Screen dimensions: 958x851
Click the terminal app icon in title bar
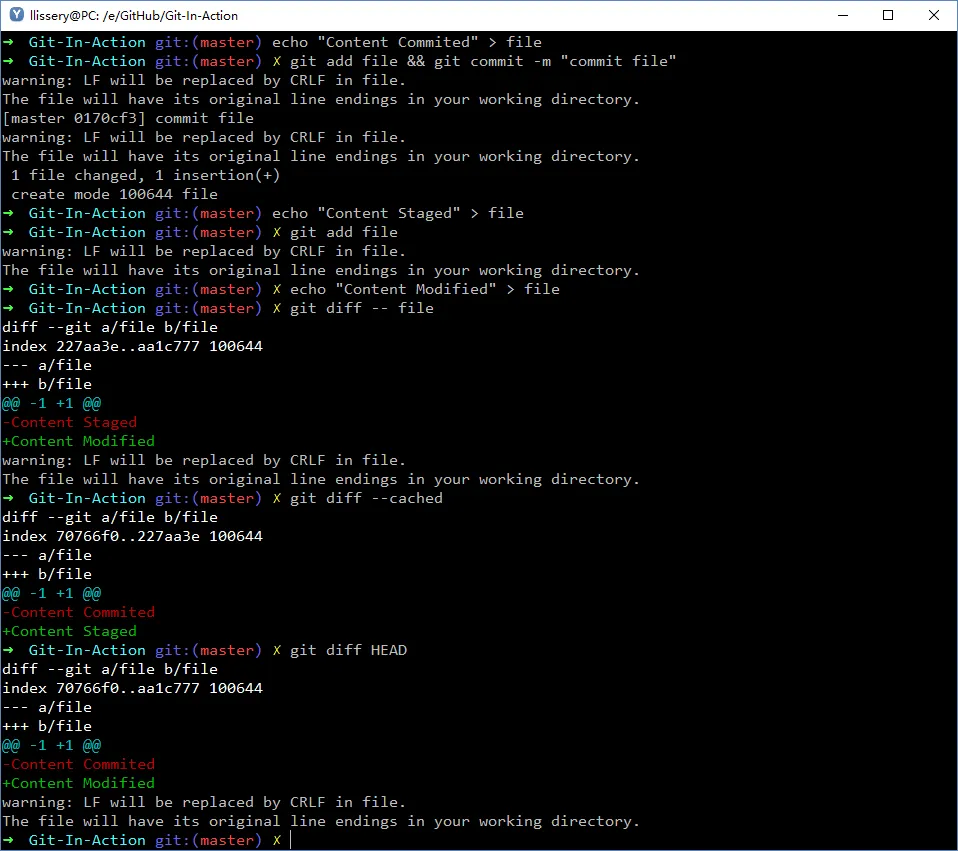pyautogui.click(x=16, y=15)
